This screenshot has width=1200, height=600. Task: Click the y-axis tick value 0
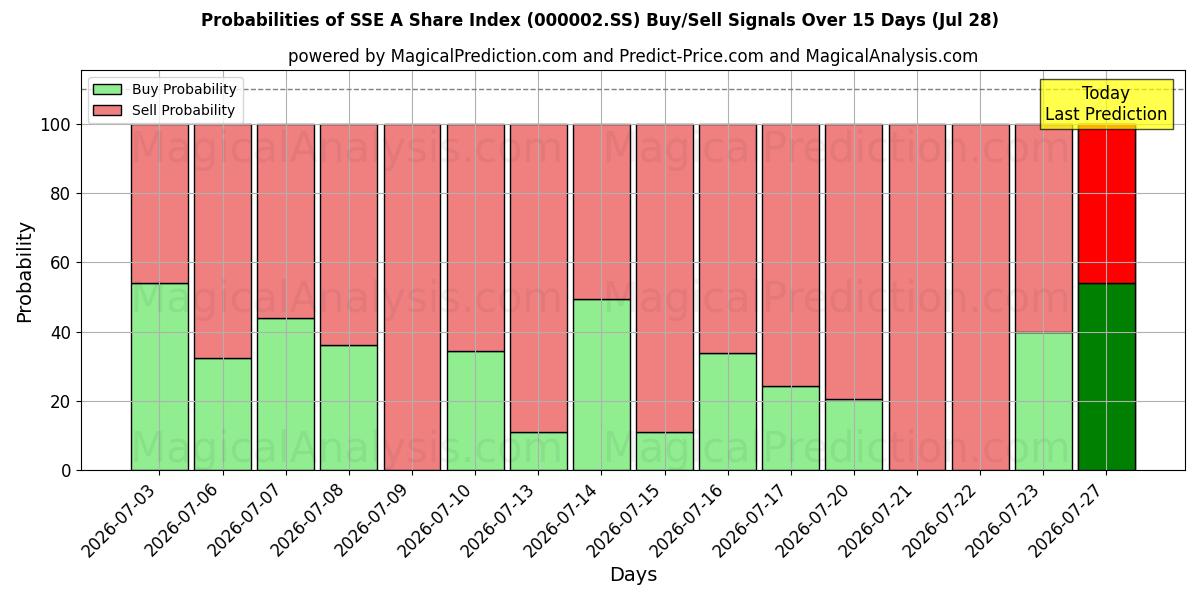coord(68,470)
